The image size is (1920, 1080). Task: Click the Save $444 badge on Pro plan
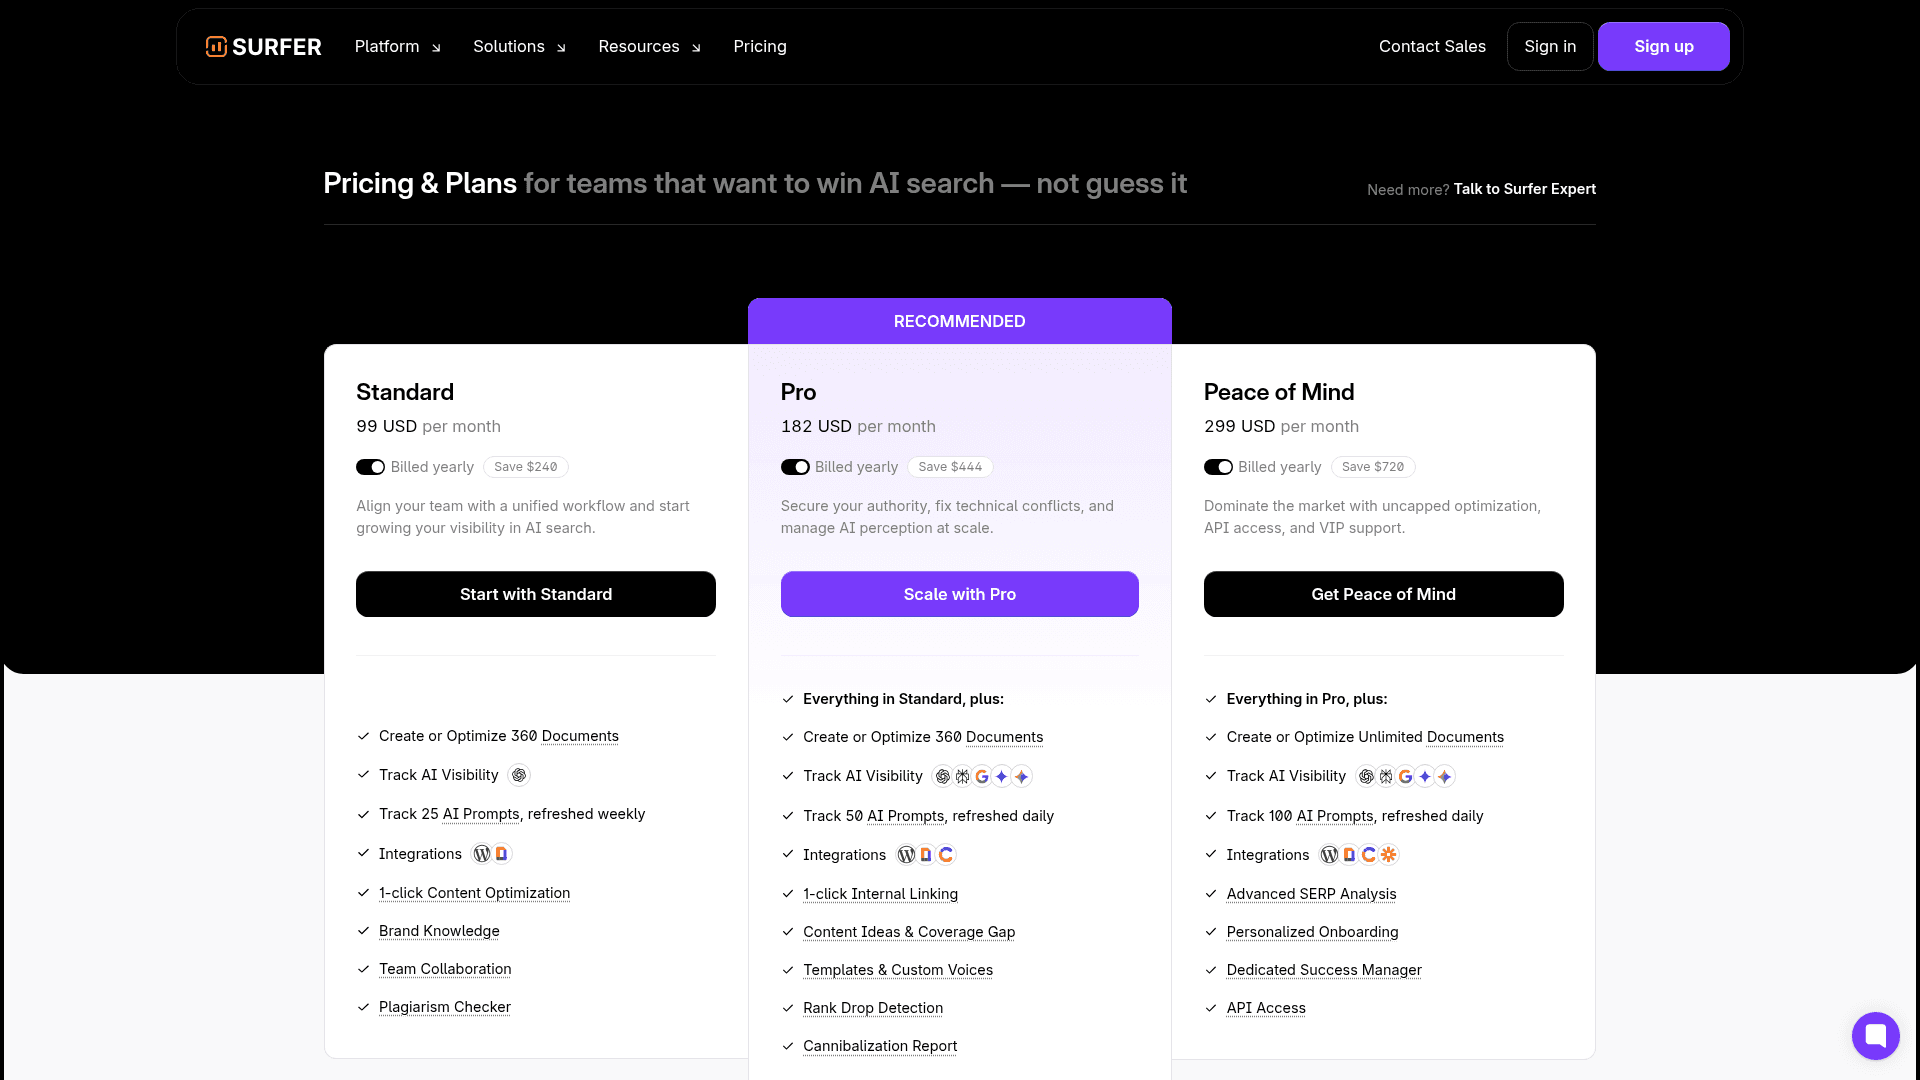(x=949, y=467)
